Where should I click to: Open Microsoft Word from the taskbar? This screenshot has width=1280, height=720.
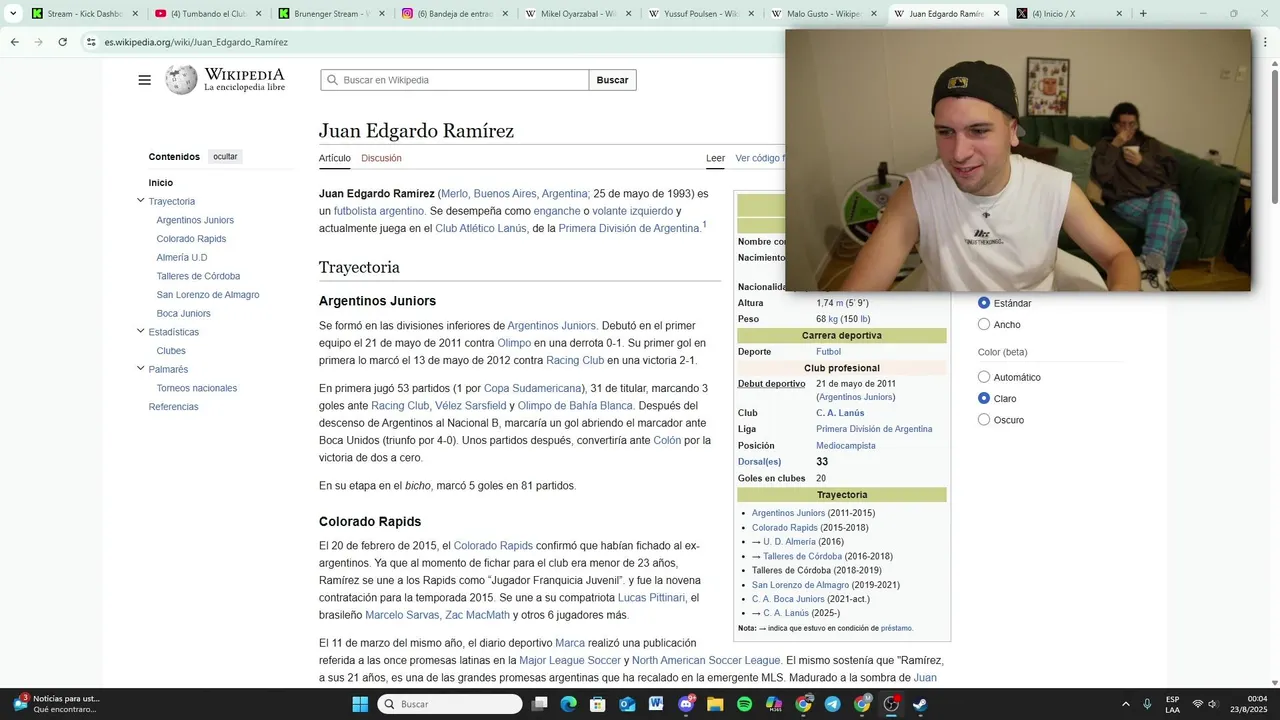click(x=656, y=704)
